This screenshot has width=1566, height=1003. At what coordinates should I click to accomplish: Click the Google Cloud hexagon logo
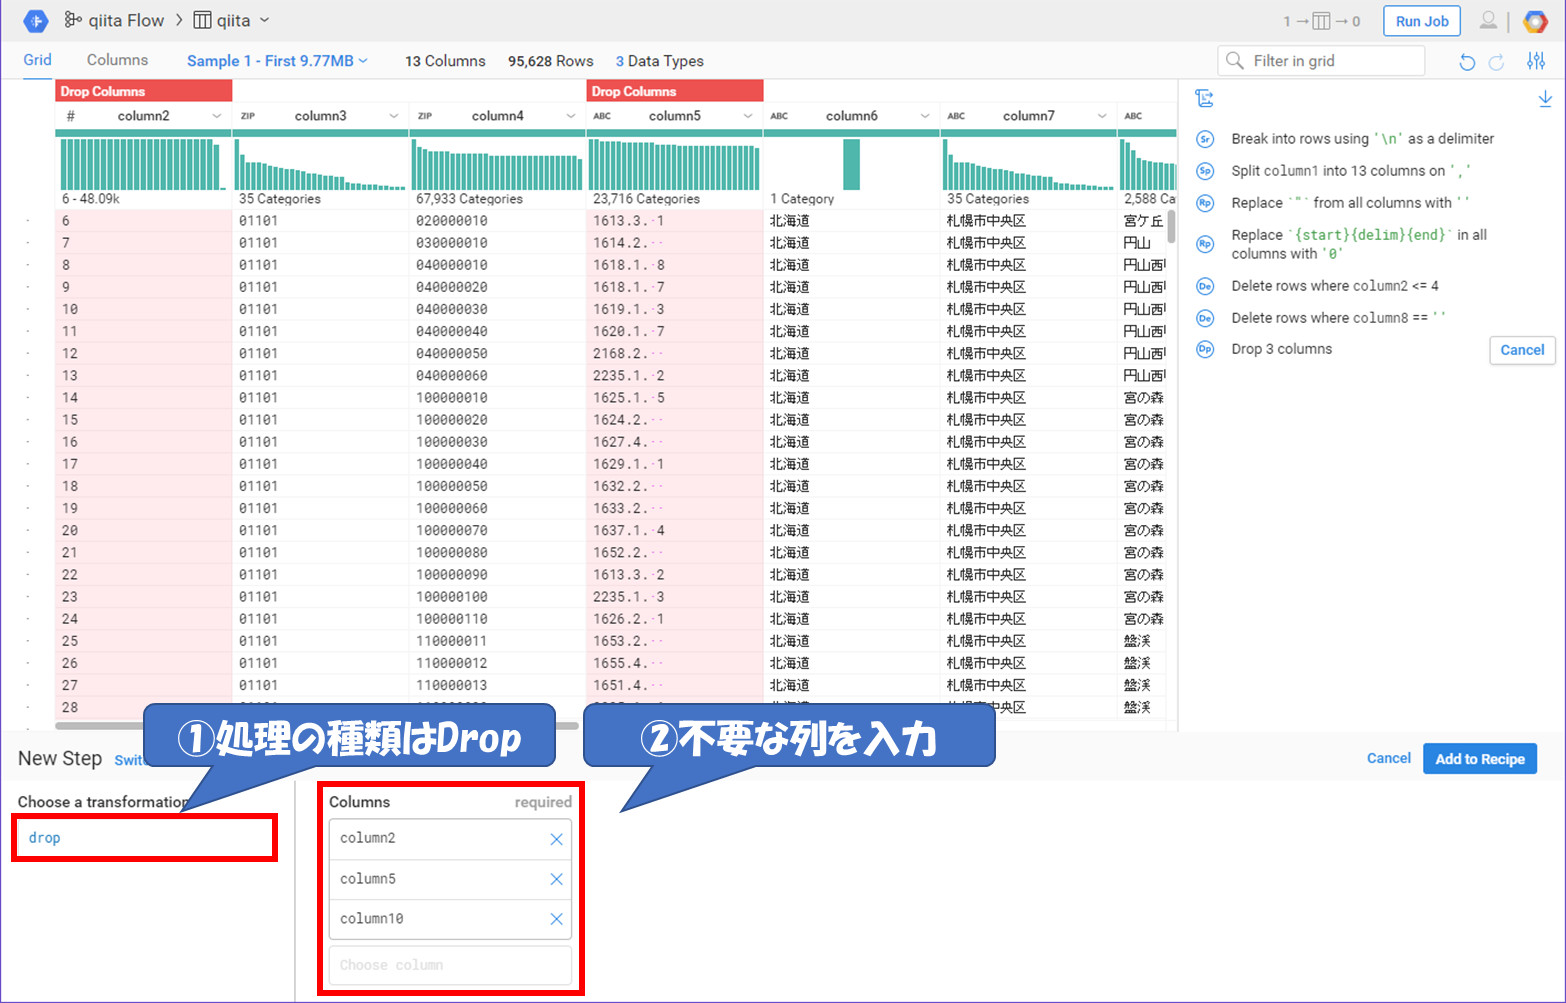point(1535,21)
